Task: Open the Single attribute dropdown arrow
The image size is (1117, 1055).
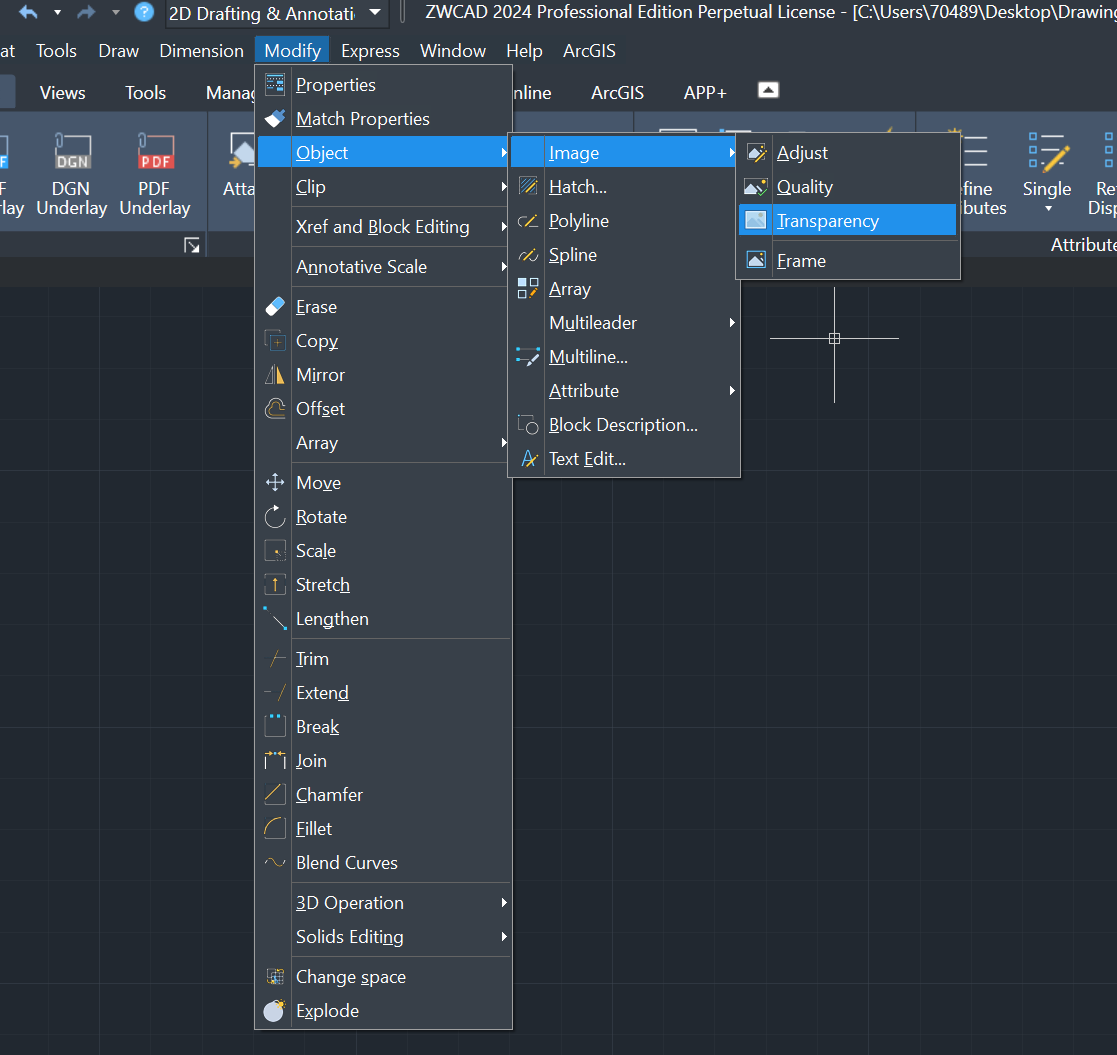Action: point(1048,209)
